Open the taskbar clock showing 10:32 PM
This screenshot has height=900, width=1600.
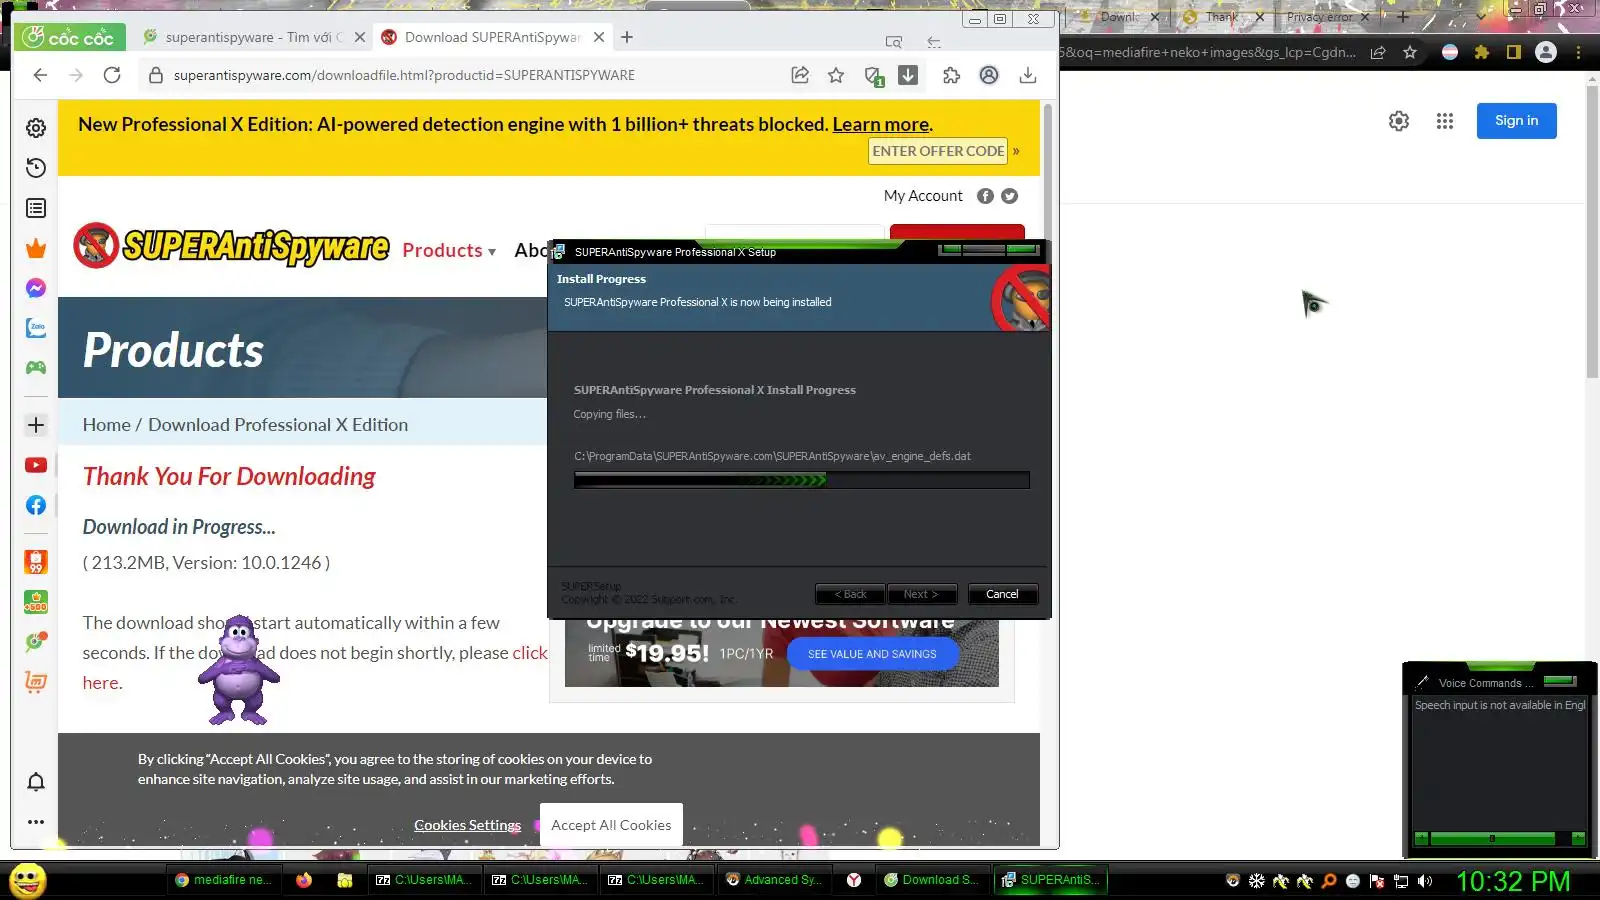pos(1512,881)
